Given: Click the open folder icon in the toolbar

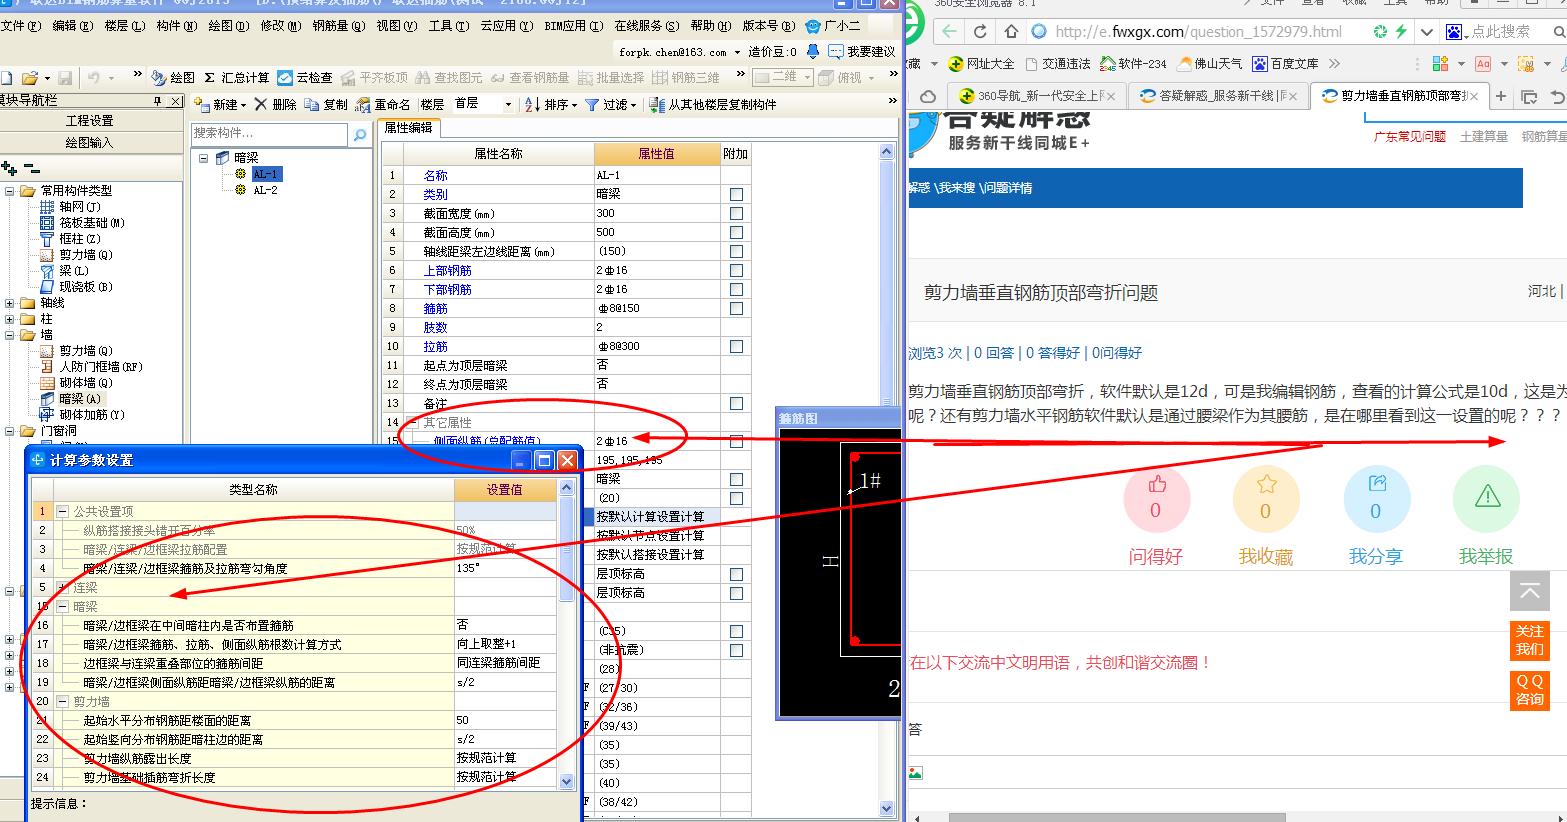Looking at the screenshot, I should [x=29, y=77].
